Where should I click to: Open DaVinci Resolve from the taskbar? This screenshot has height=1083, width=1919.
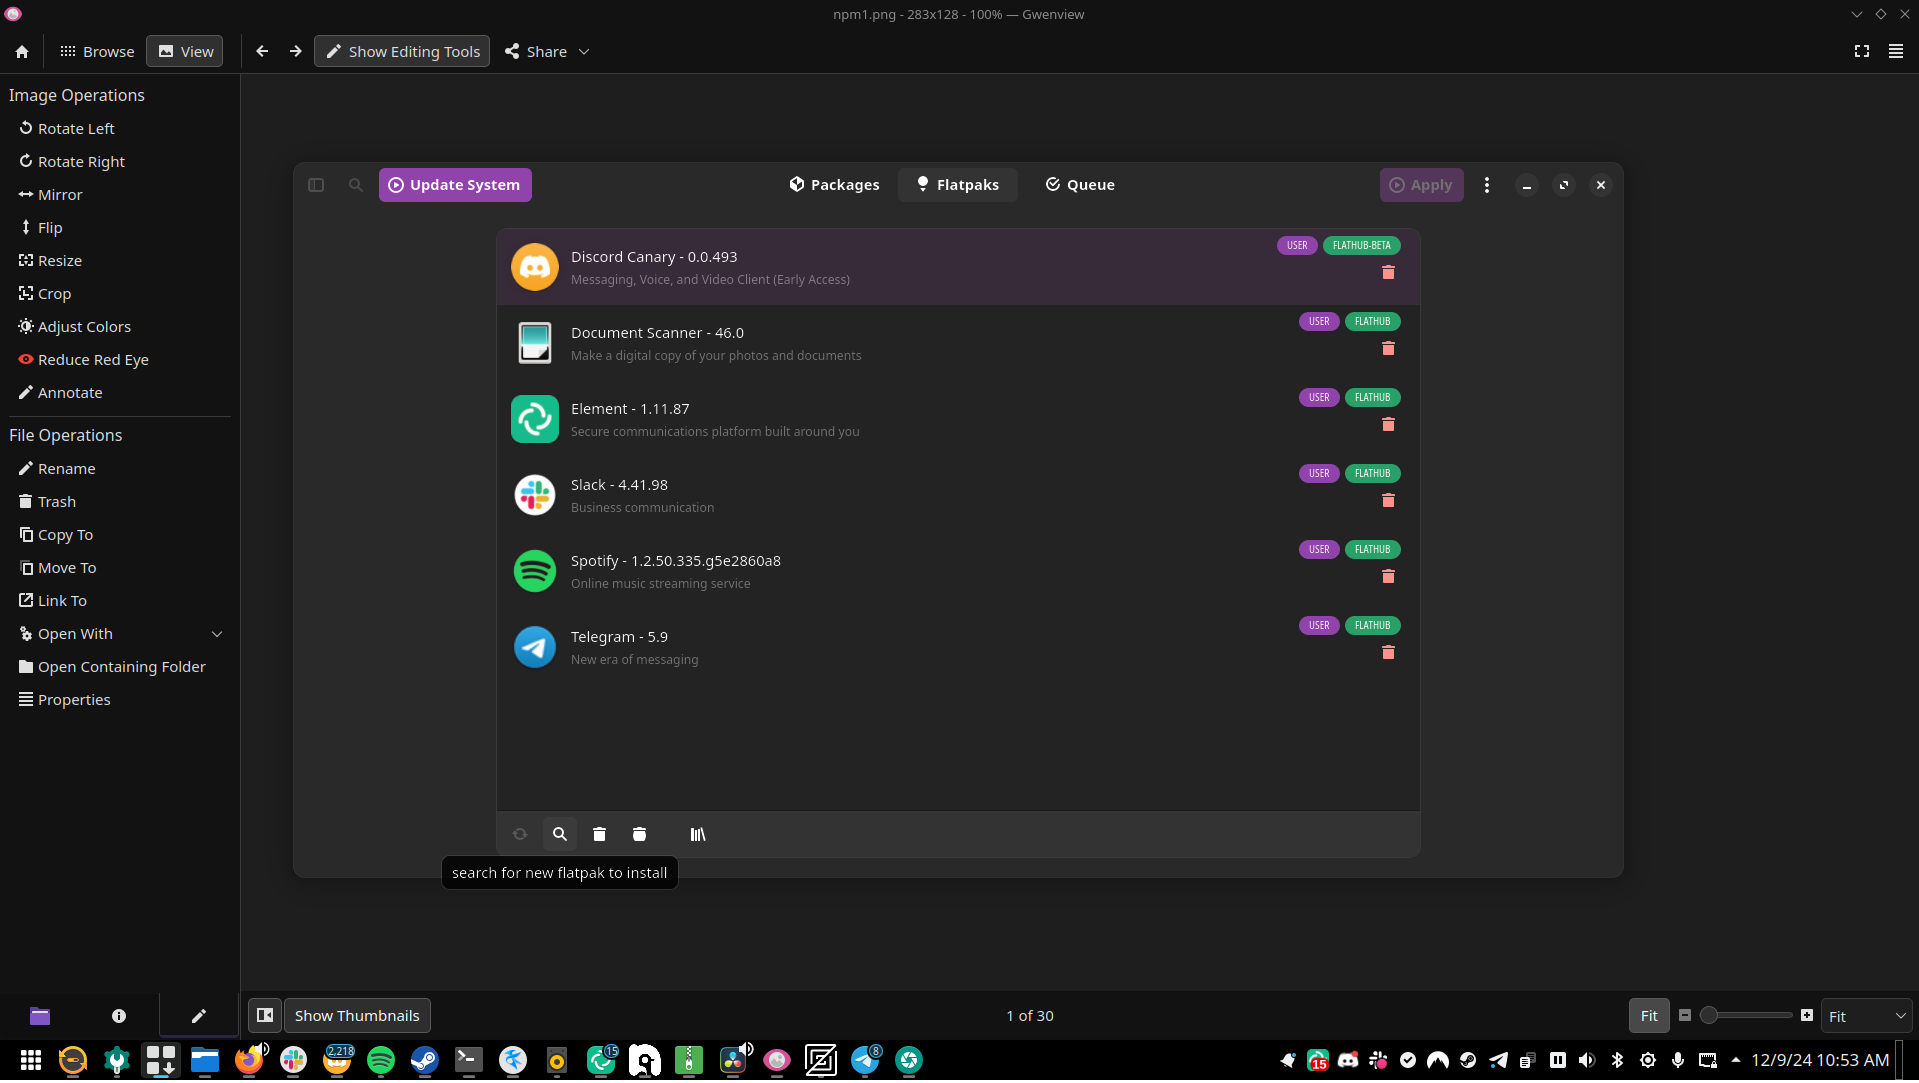[x=733, y=1061]
